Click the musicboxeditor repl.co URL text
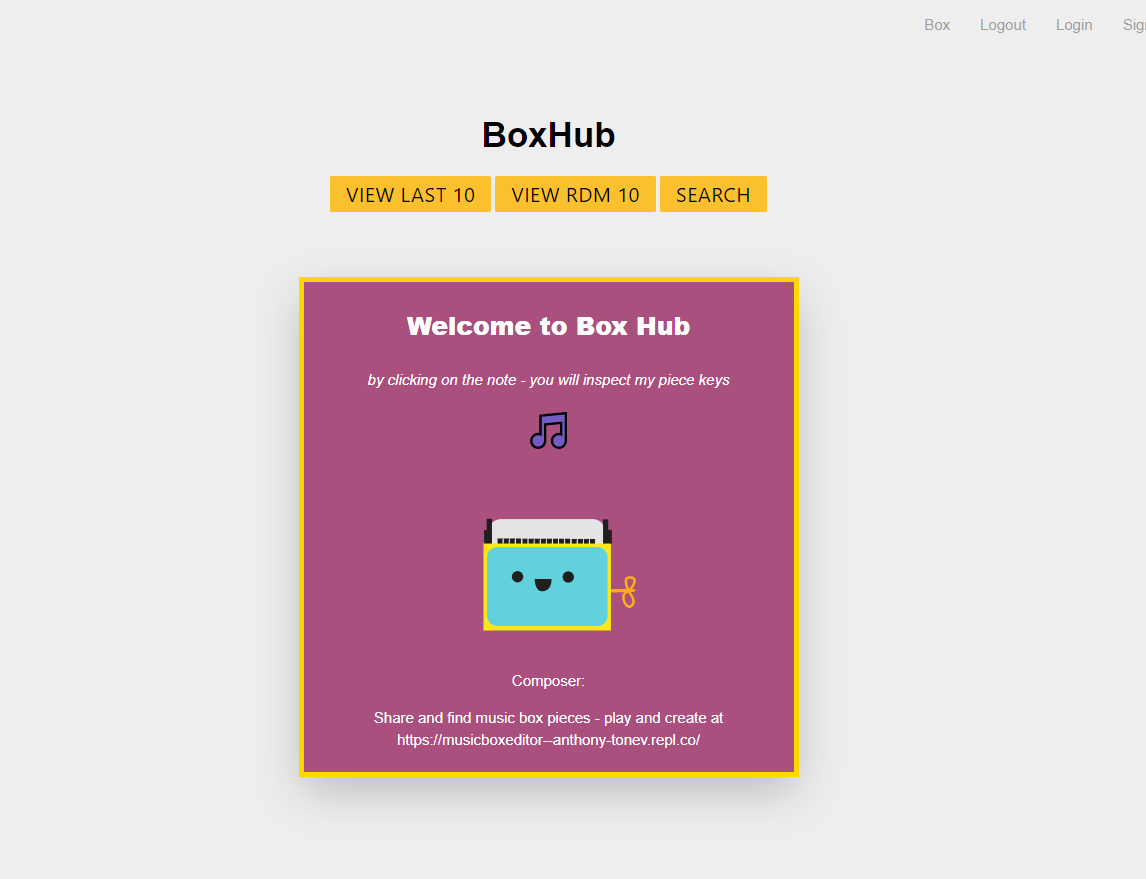Viewport: 1146px width, 879px height. pyautogui.click(x=549, y=739)
